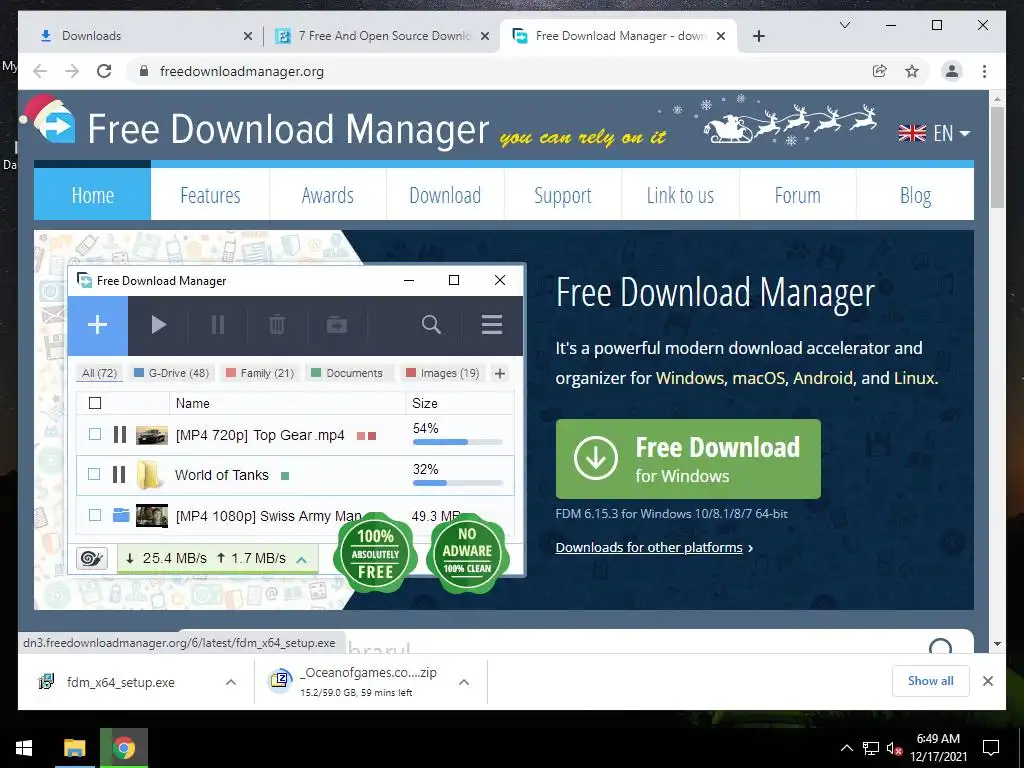
Task: Click the Oceanofgames zip download icon
Action: 281,680
